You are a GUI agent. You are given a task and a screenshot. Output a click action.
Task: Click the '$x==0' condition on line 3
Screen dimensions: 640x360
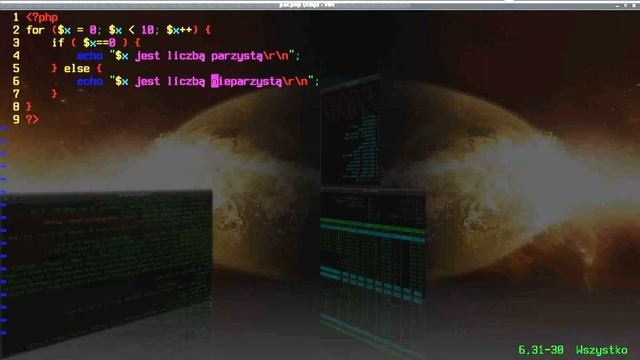tap(99, 43)
